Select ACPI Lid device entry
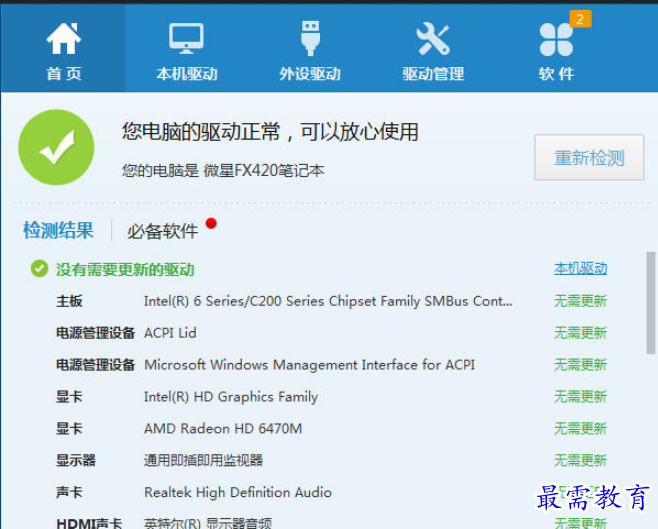 [170, 333]
